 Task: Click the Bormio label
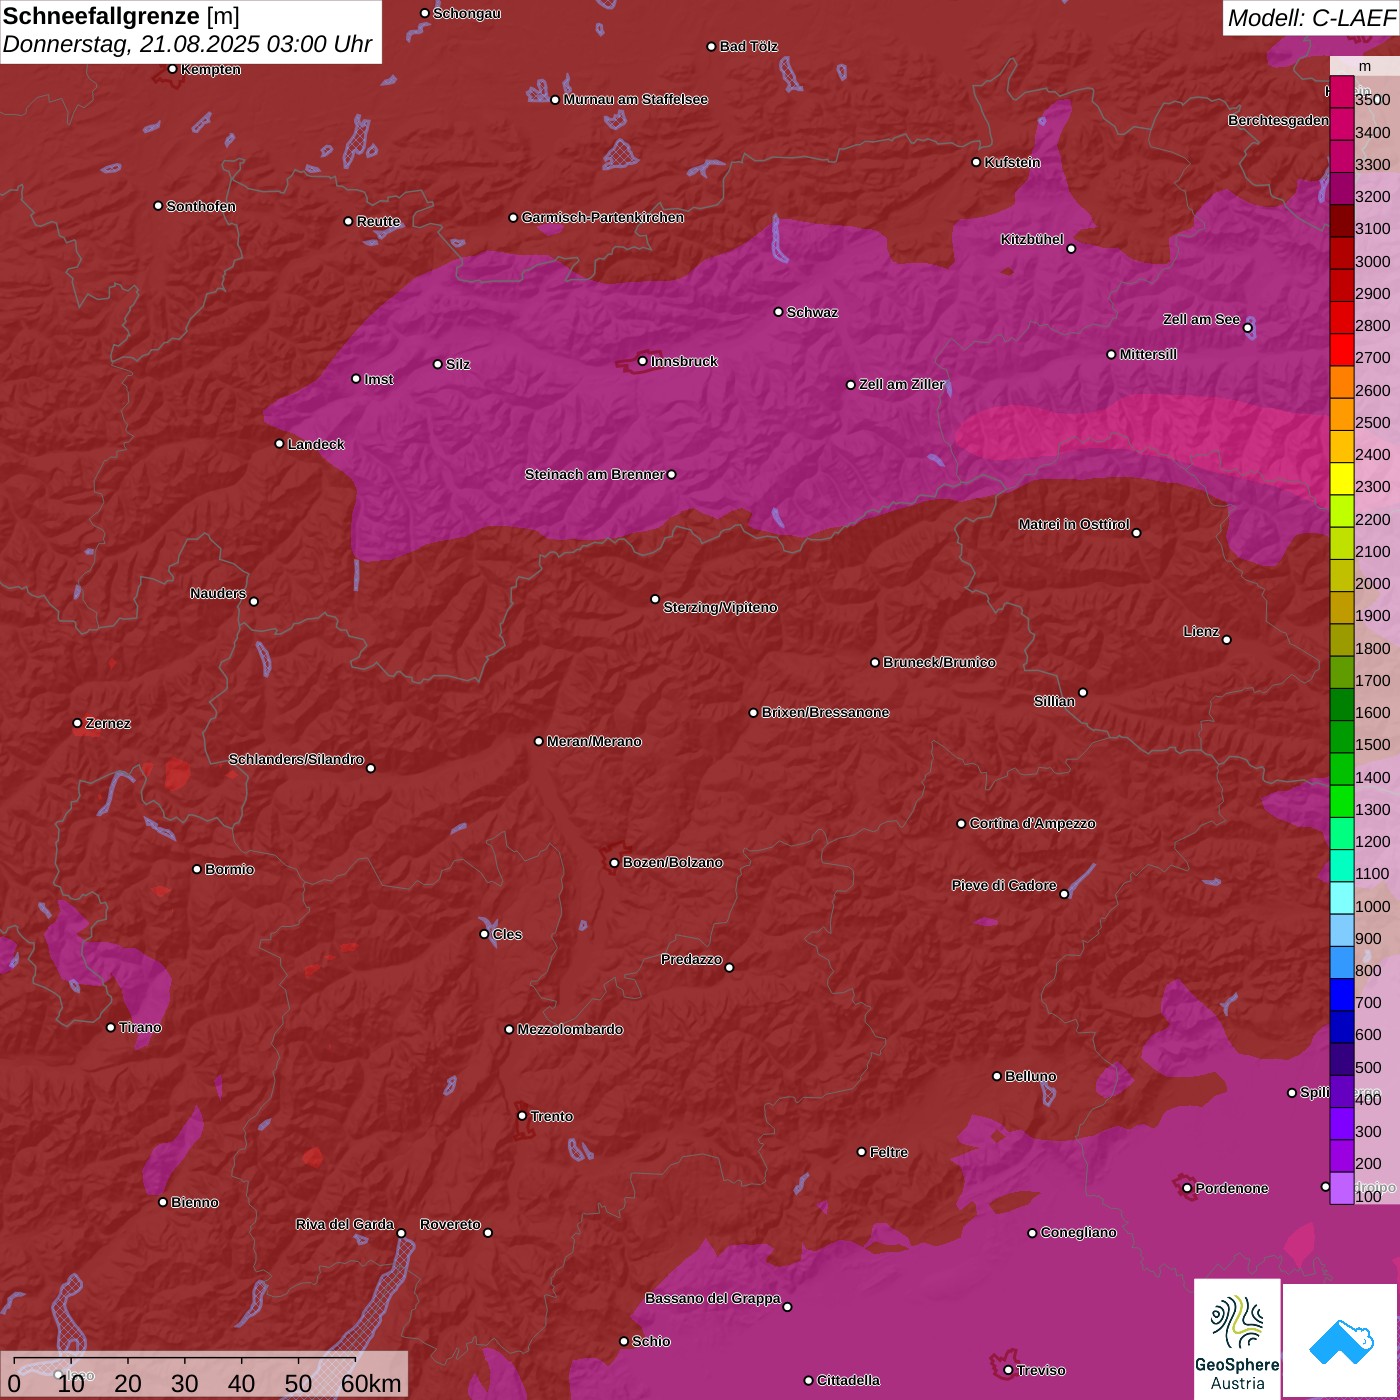pyautogui.click(x=230, y=869)
